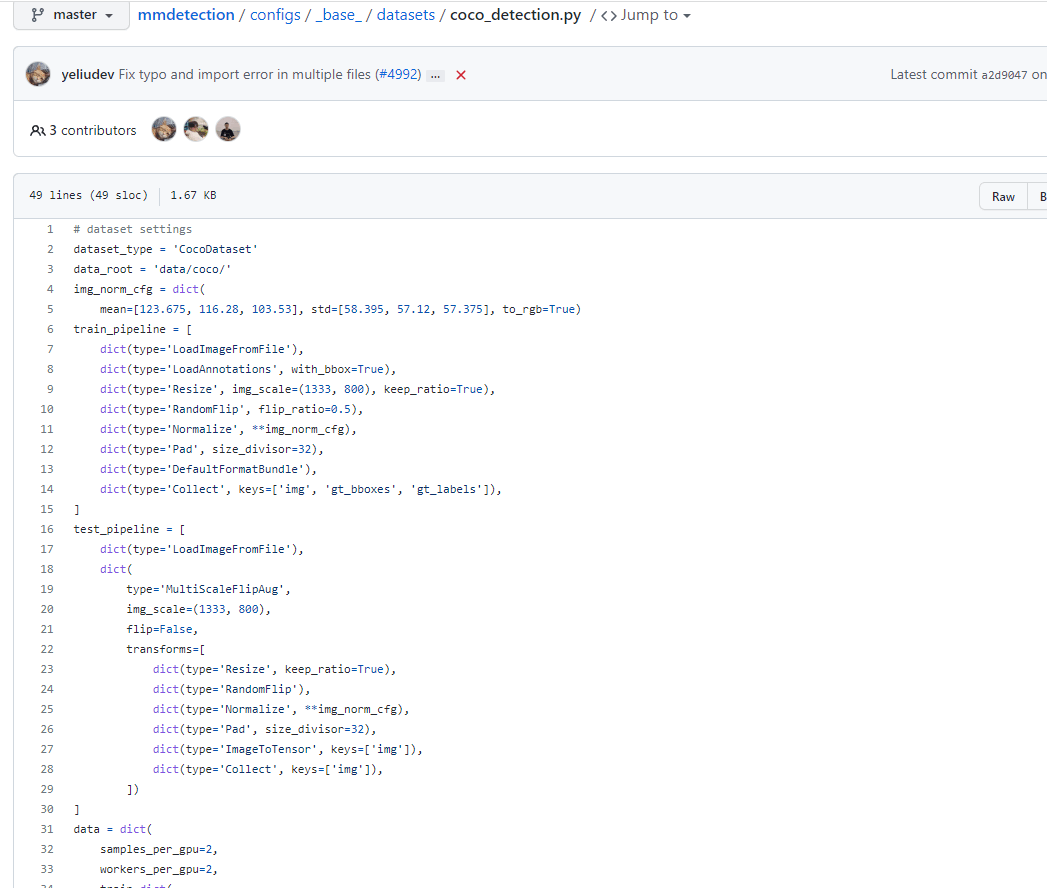Click the first contributor avatar
The height and width of the screenshot is (888, 1047).
[163, 128]
